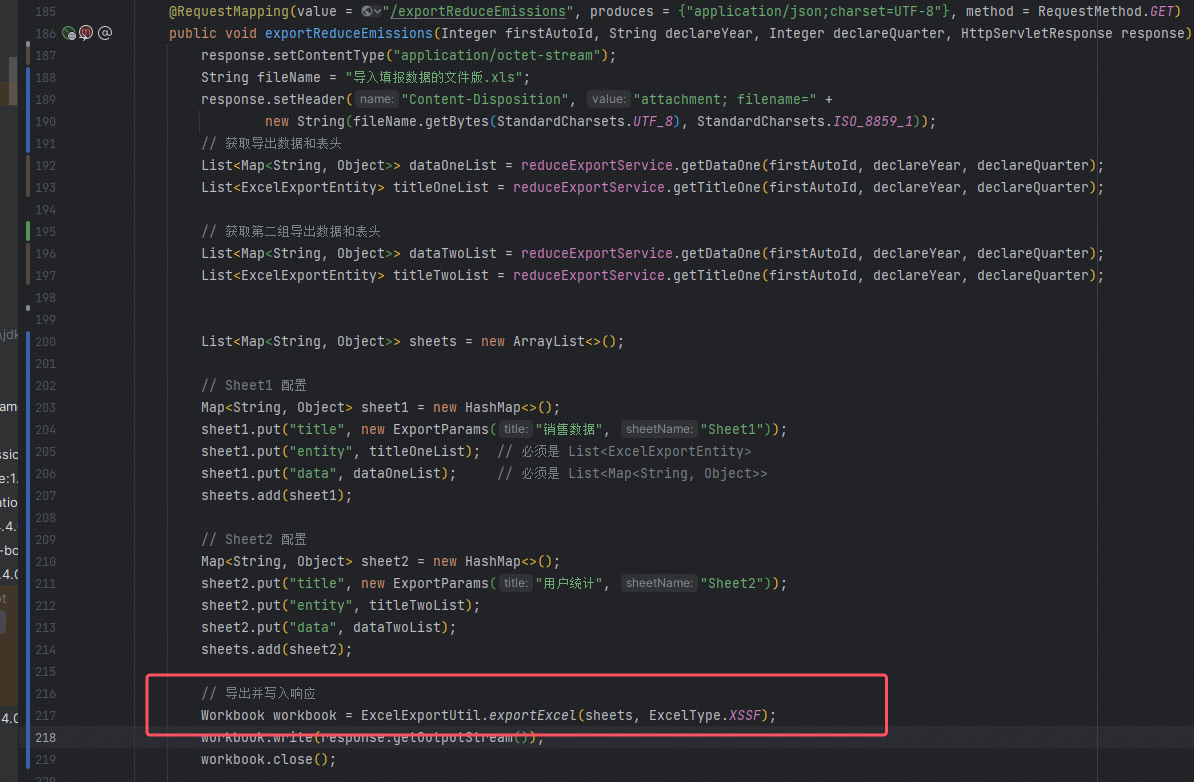Click the "Content-Disposition" string
1194x782 pixels.
point(484,100)
